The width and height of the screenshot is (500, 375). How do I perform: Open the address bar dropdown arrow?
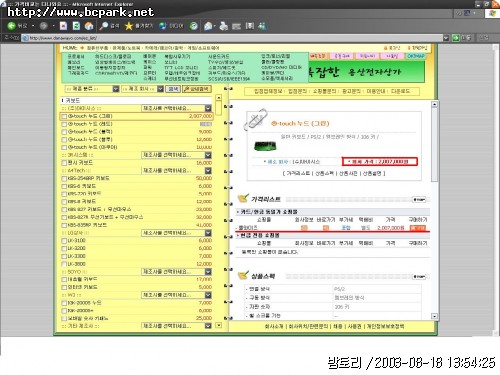point(446,38)
